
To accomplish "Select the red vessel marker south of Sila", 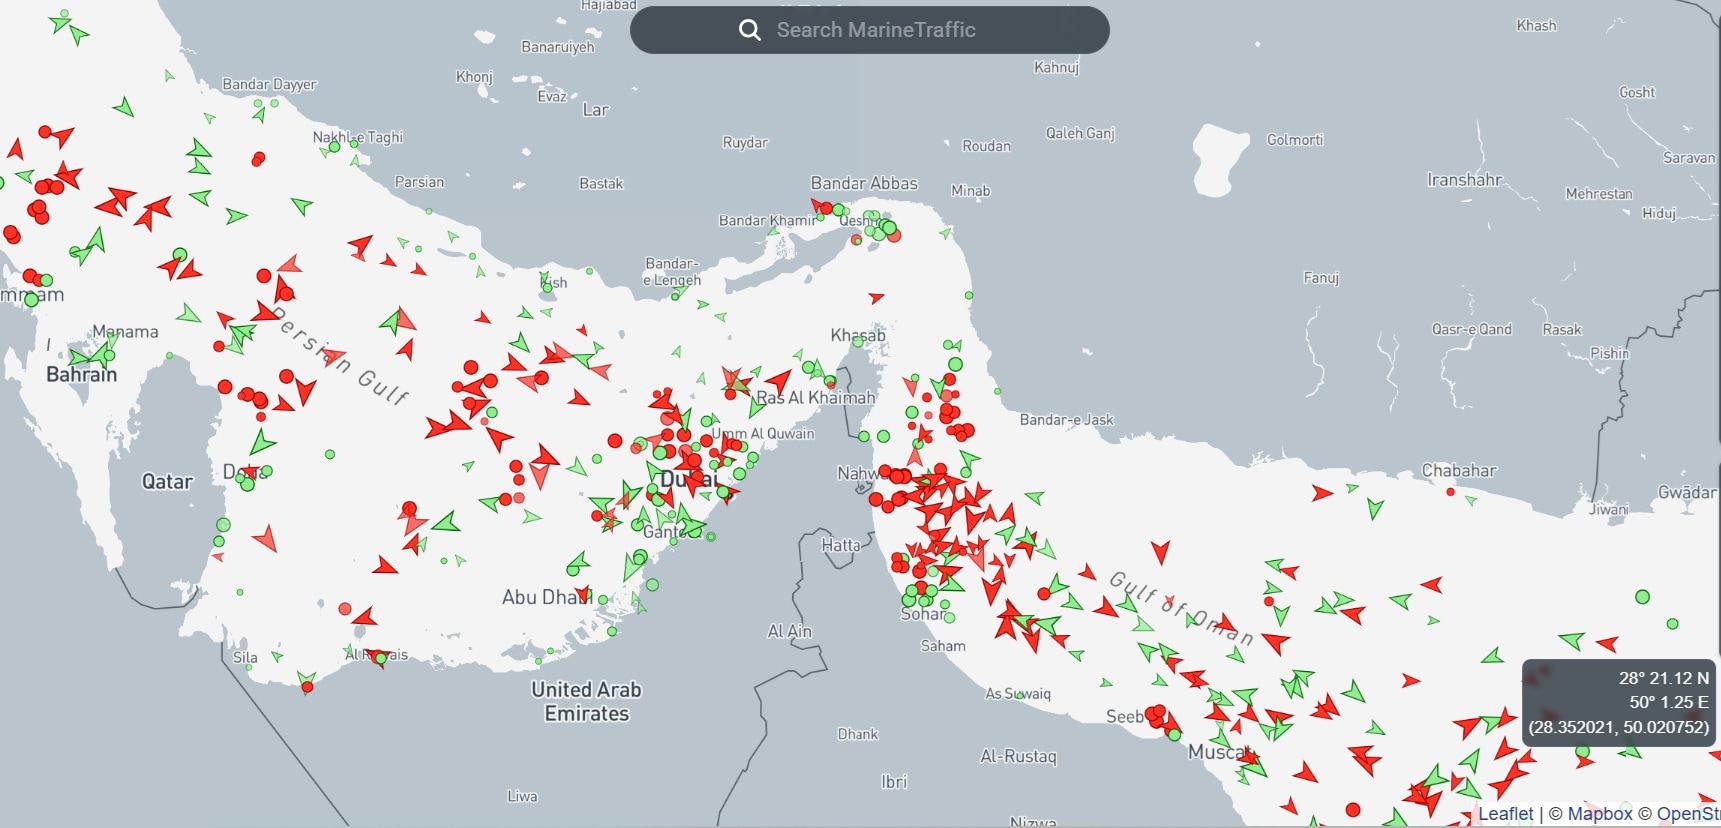I will (x=307, y=686).
